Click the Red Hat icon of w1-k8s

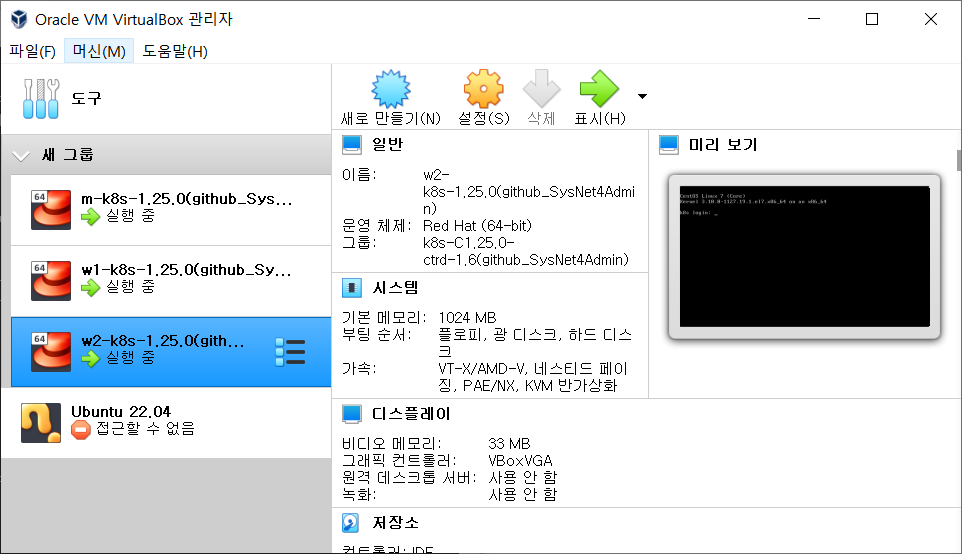pyautogui.click(x=51, y=281)
